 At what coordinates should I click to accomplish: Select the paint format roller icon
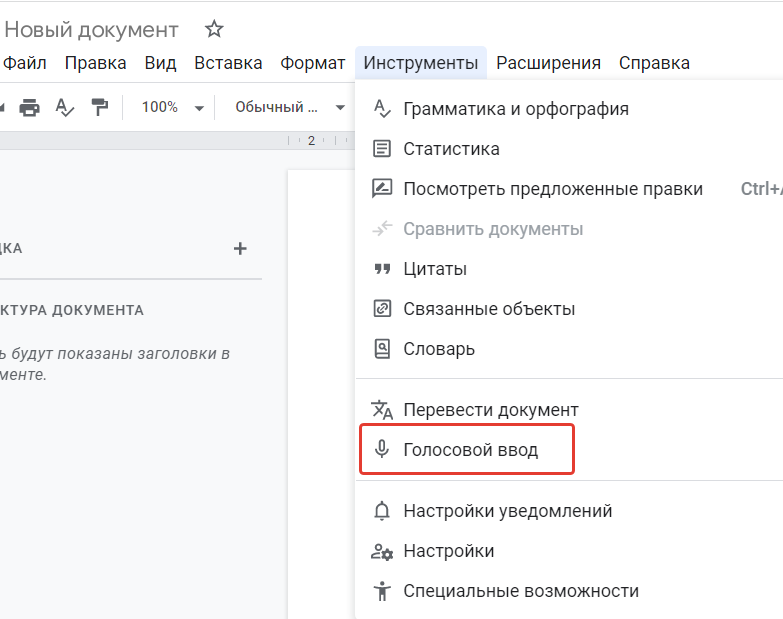click(x=99, y=107)
